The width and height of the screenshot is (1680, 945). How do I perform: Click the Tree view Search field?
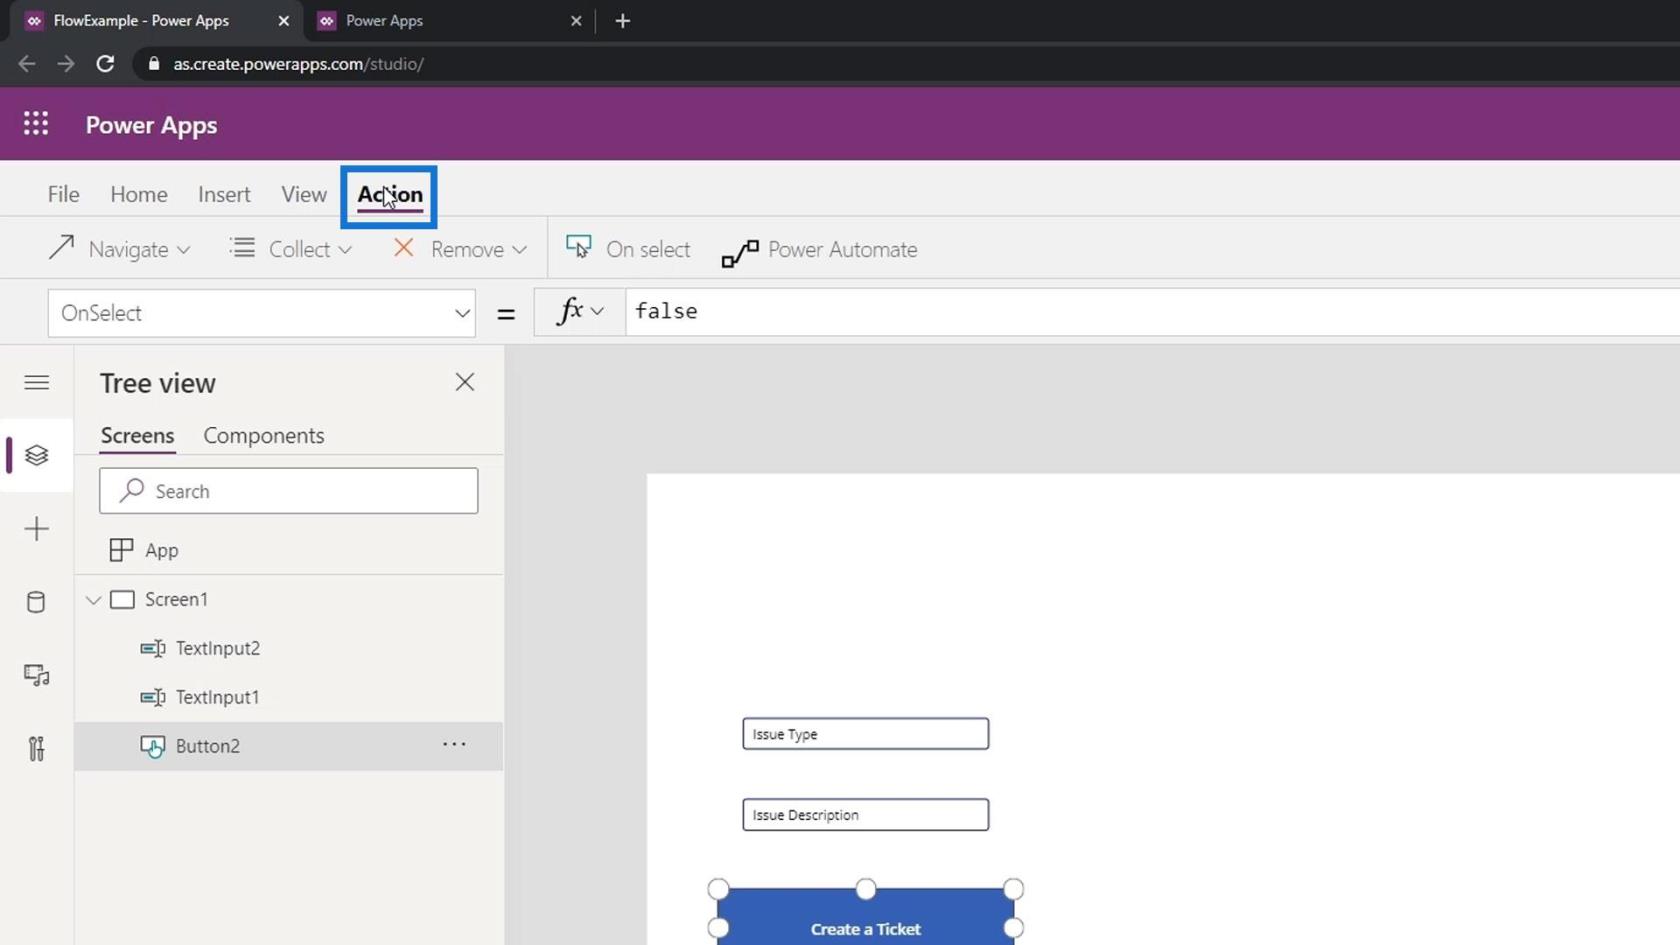pyautogui.click(x=289, y=491)
